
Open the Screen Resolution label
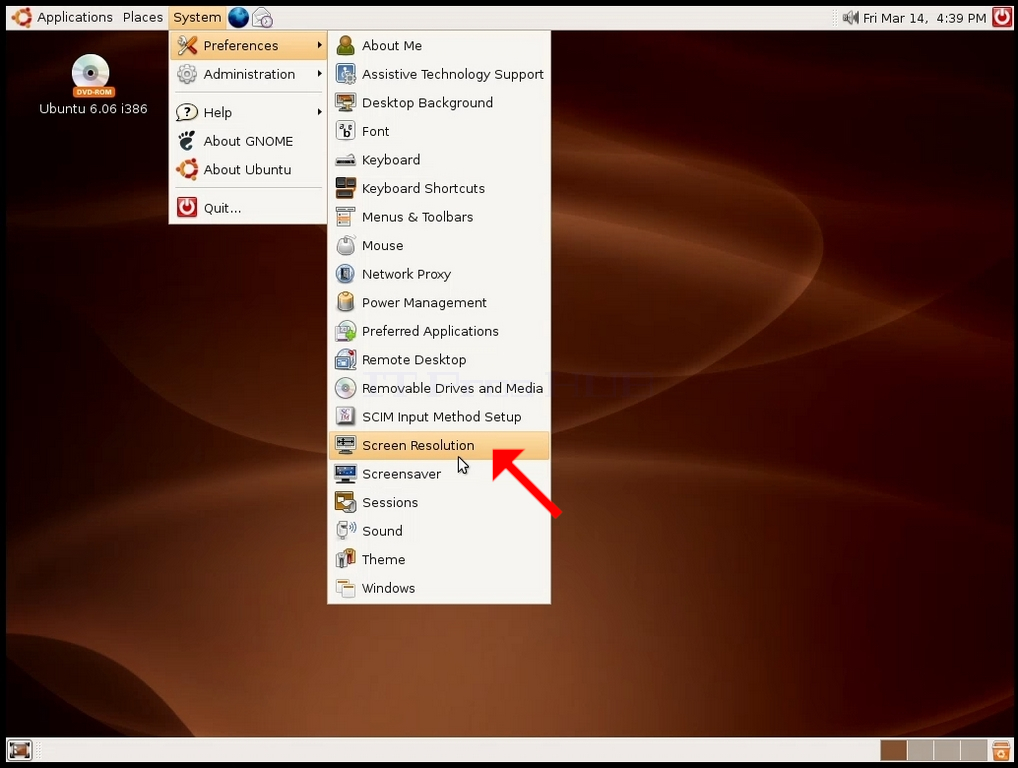point(418,445)
